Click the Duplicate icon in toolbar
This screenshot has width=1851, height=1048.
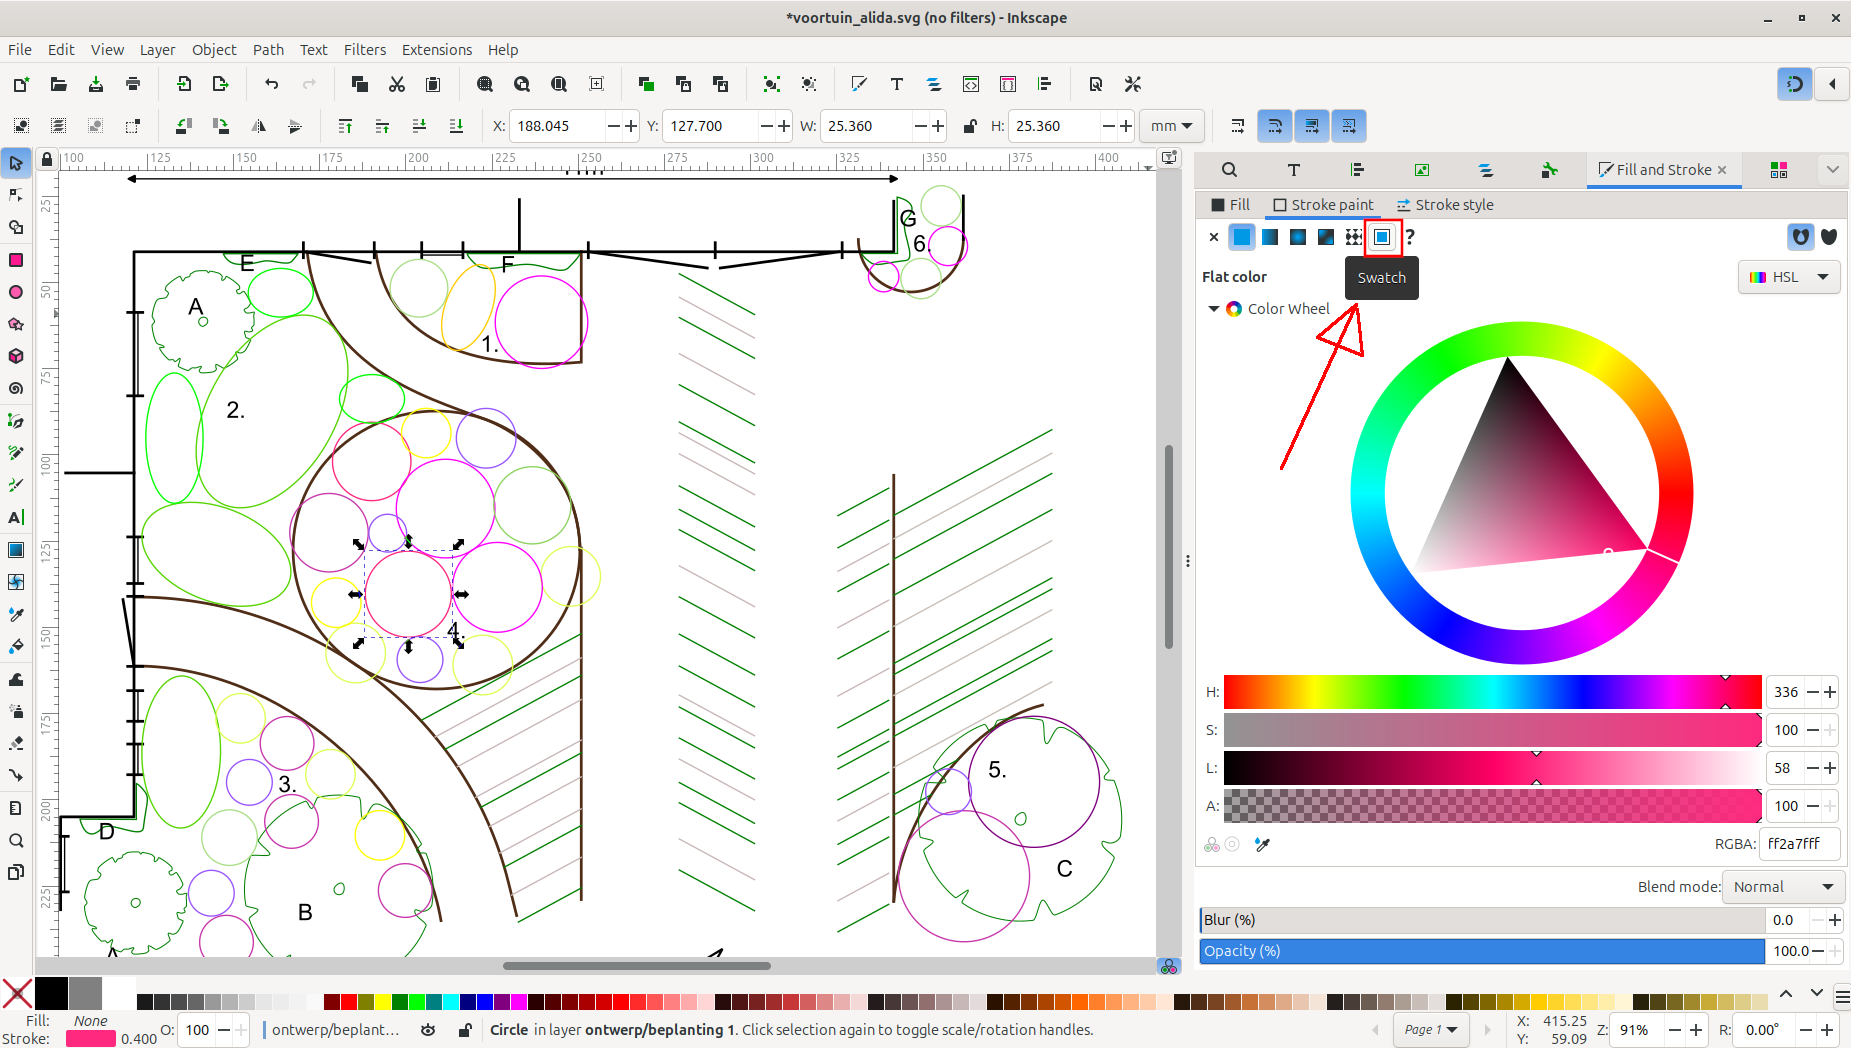pos(646,84)
